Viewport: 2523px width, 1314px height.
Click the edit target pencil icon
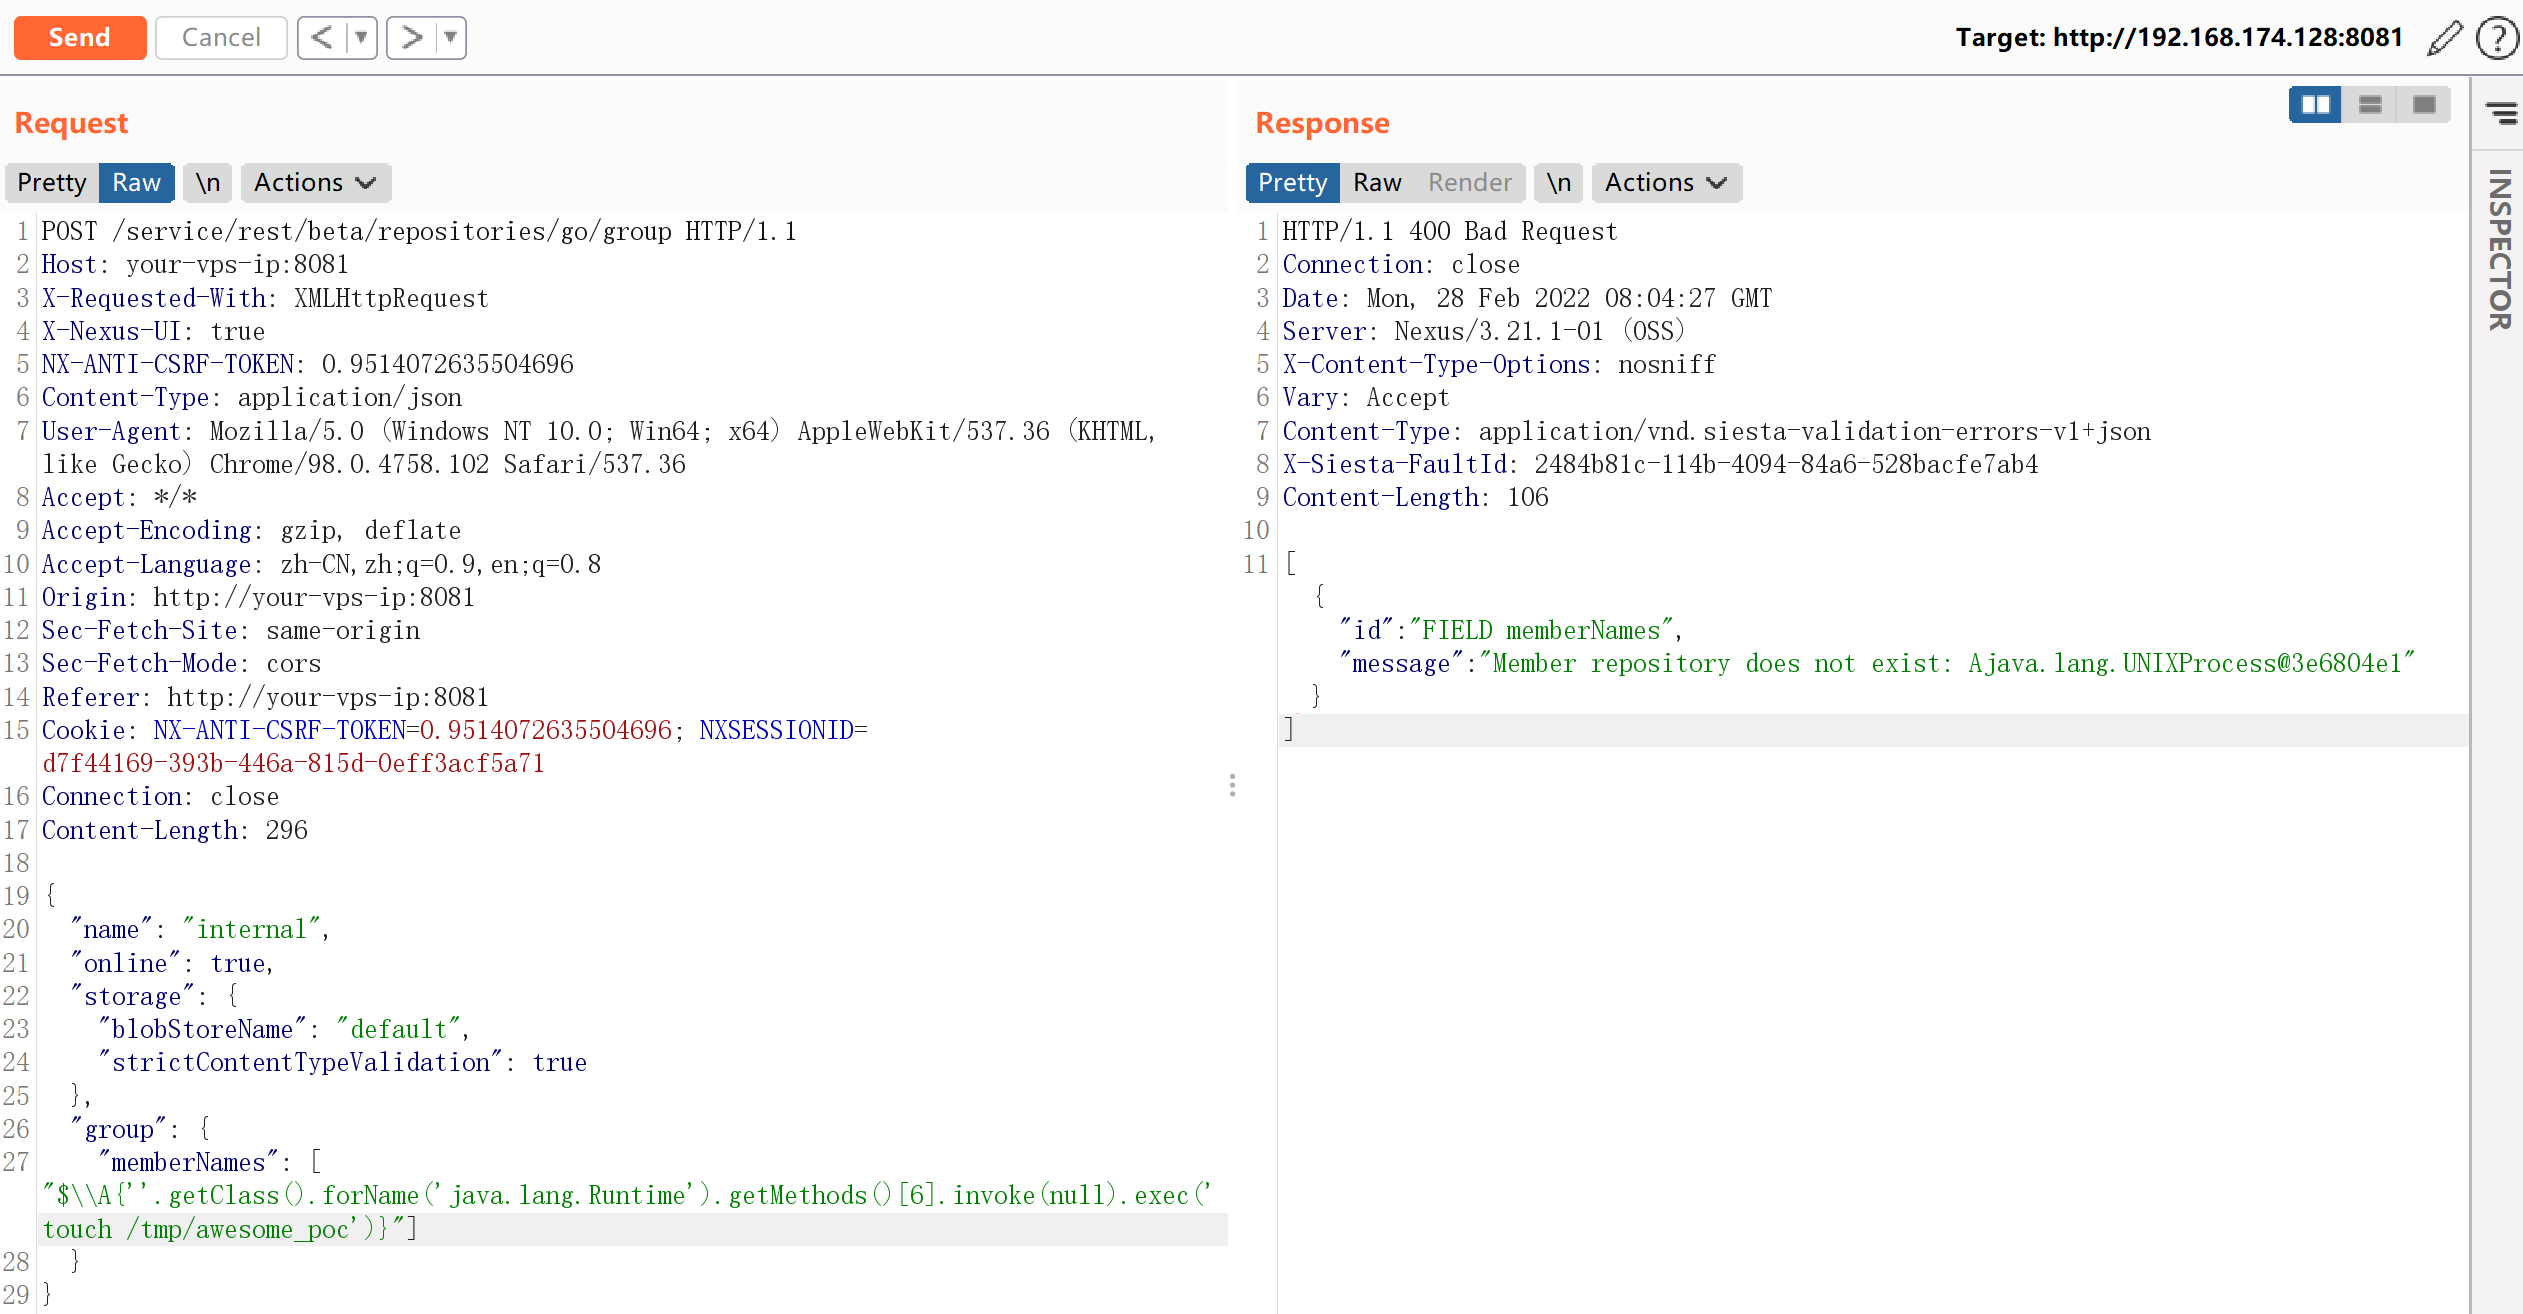click(x=2444, y=38)
